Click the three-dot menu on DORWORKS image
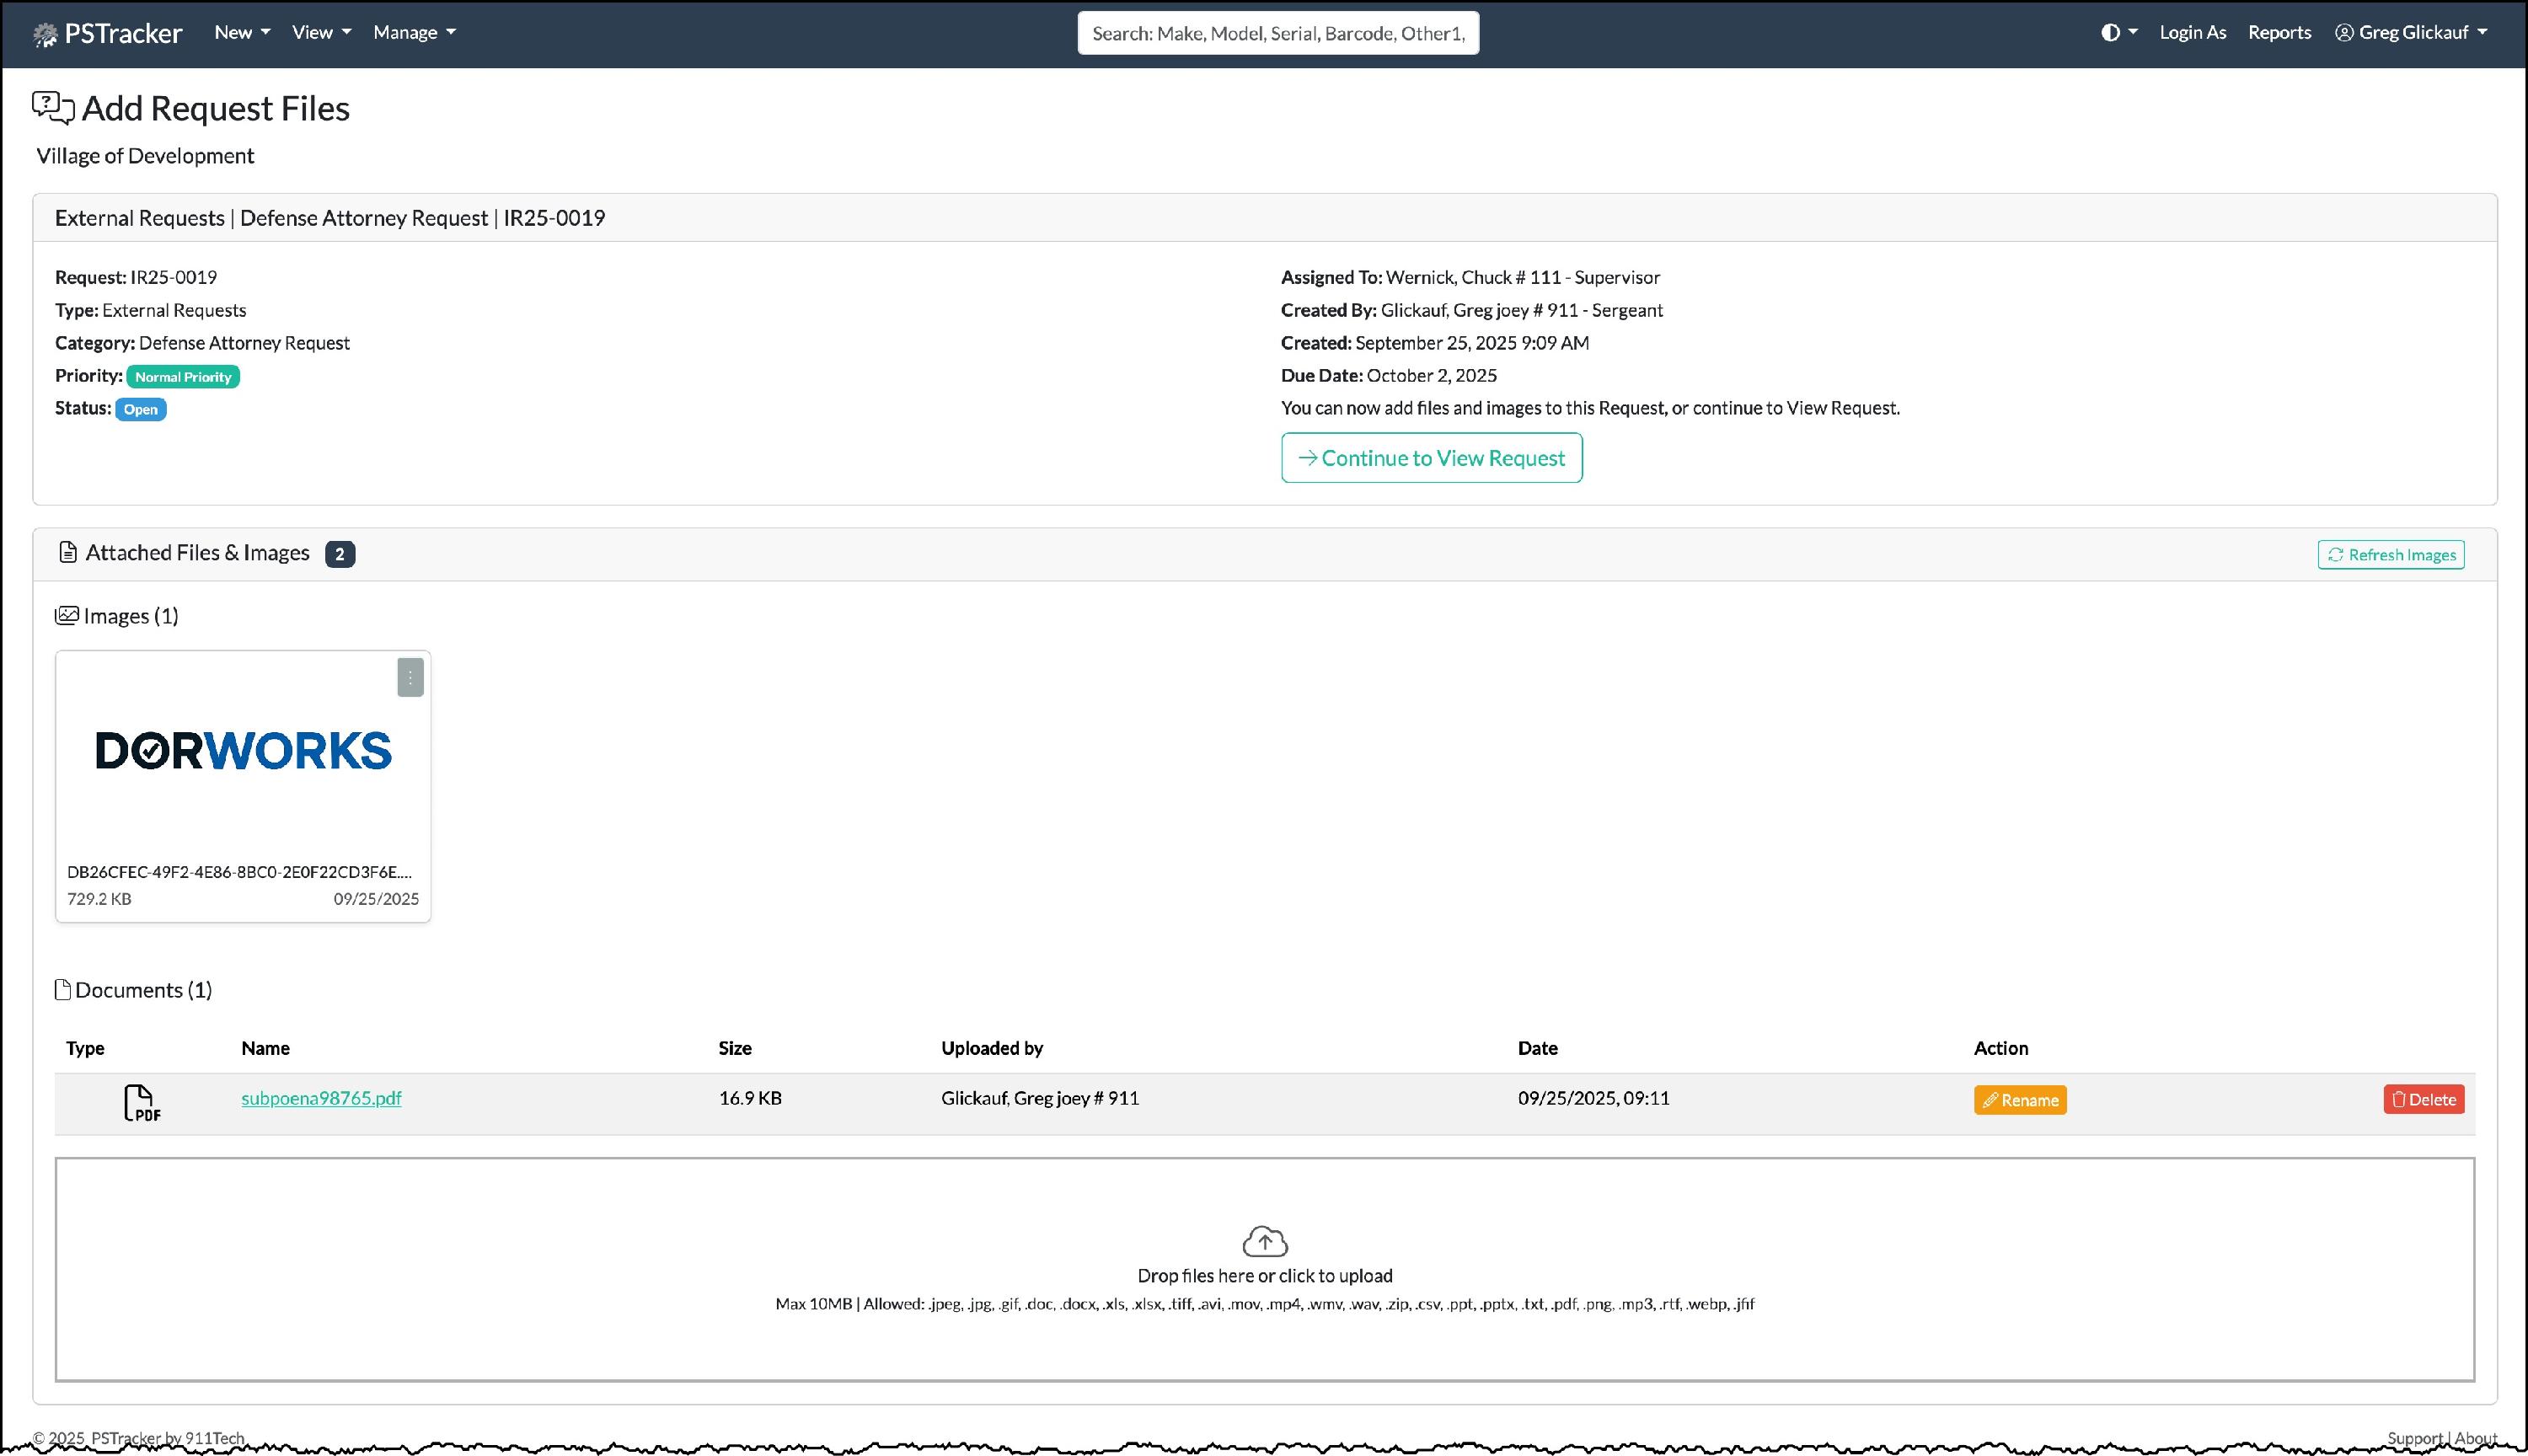The height and width of the screenshot is (1456, 2528). [410, 678]
